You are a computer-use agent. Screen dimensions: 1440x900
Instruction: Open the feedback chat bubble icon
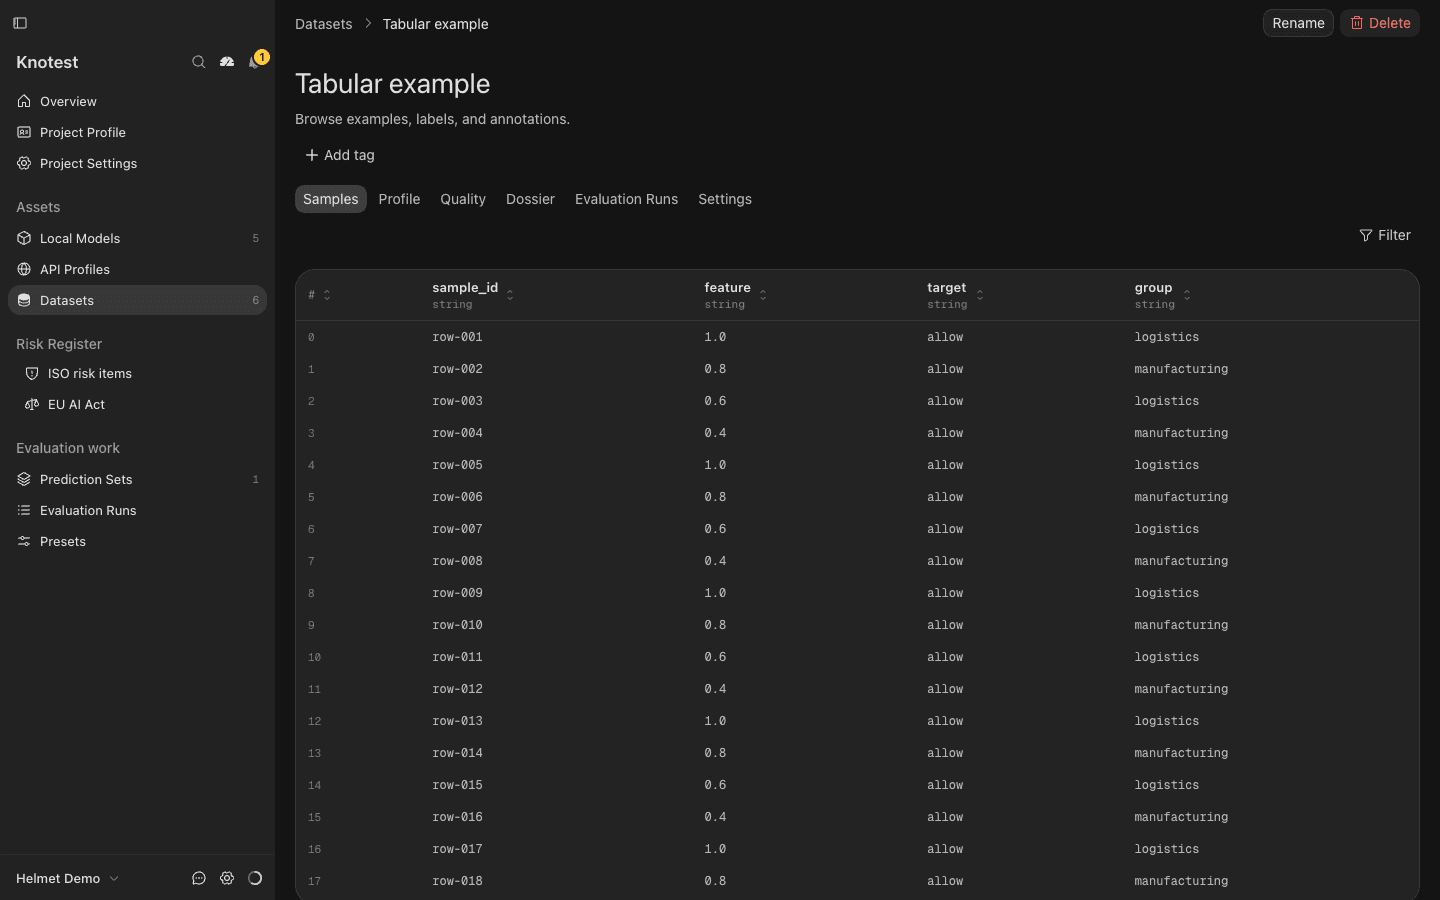[x=199, y=878]
